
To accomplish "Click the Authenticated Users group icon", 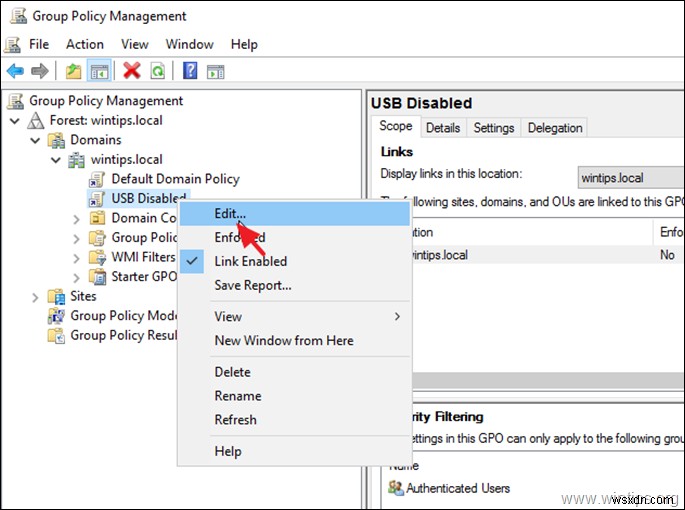I will (x=396, y=488).
